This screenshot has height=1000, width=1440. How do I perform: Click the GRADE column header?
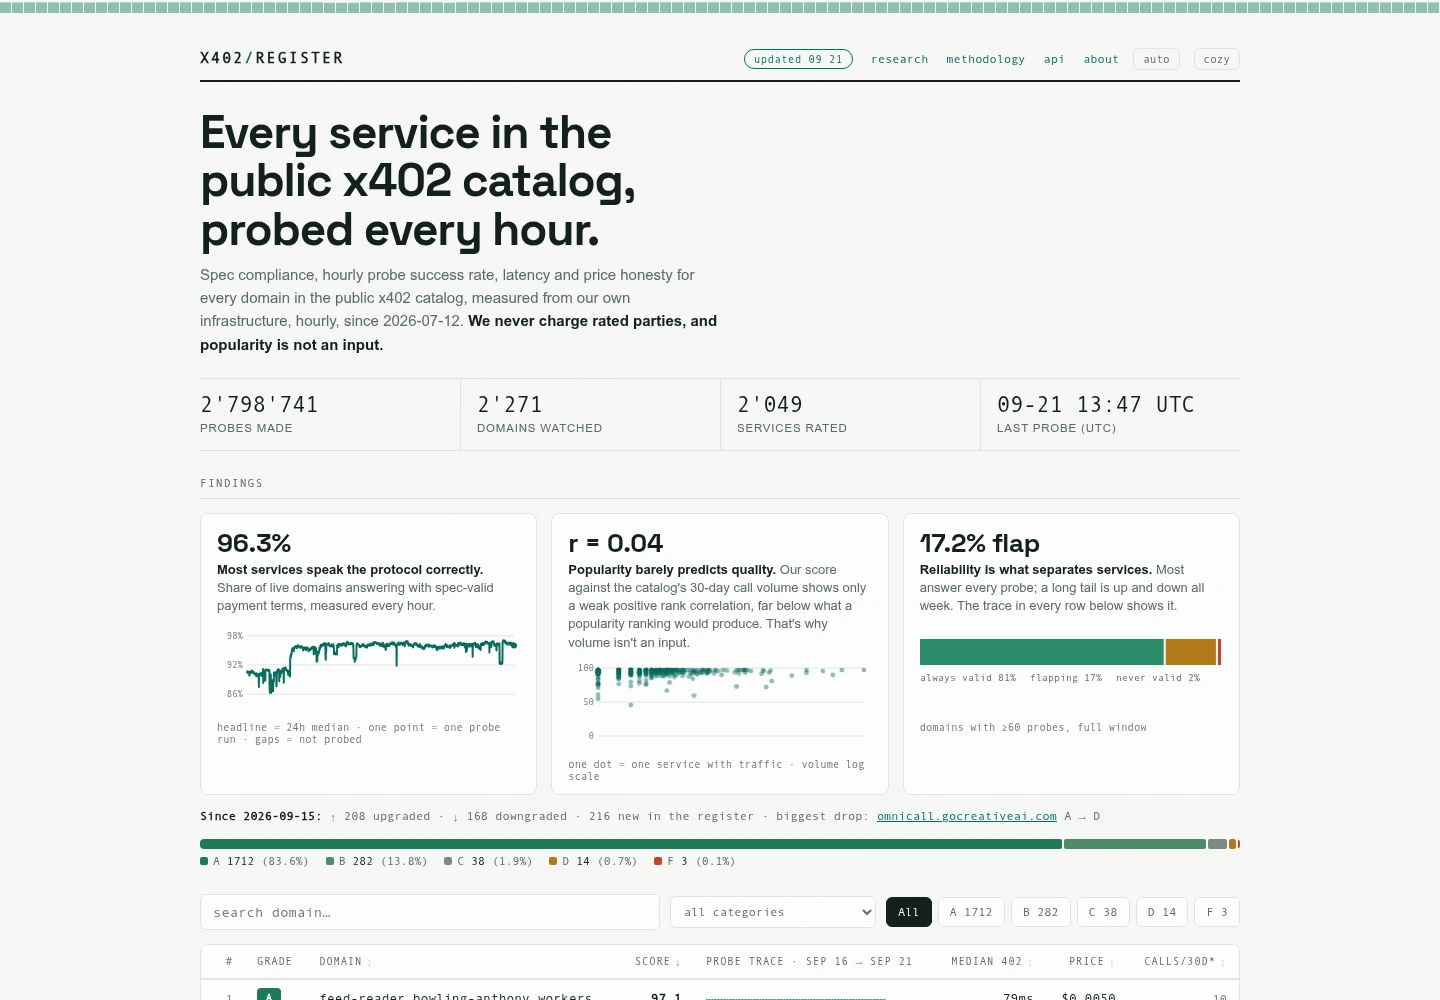pyautogui.click(x=275, y=962)
